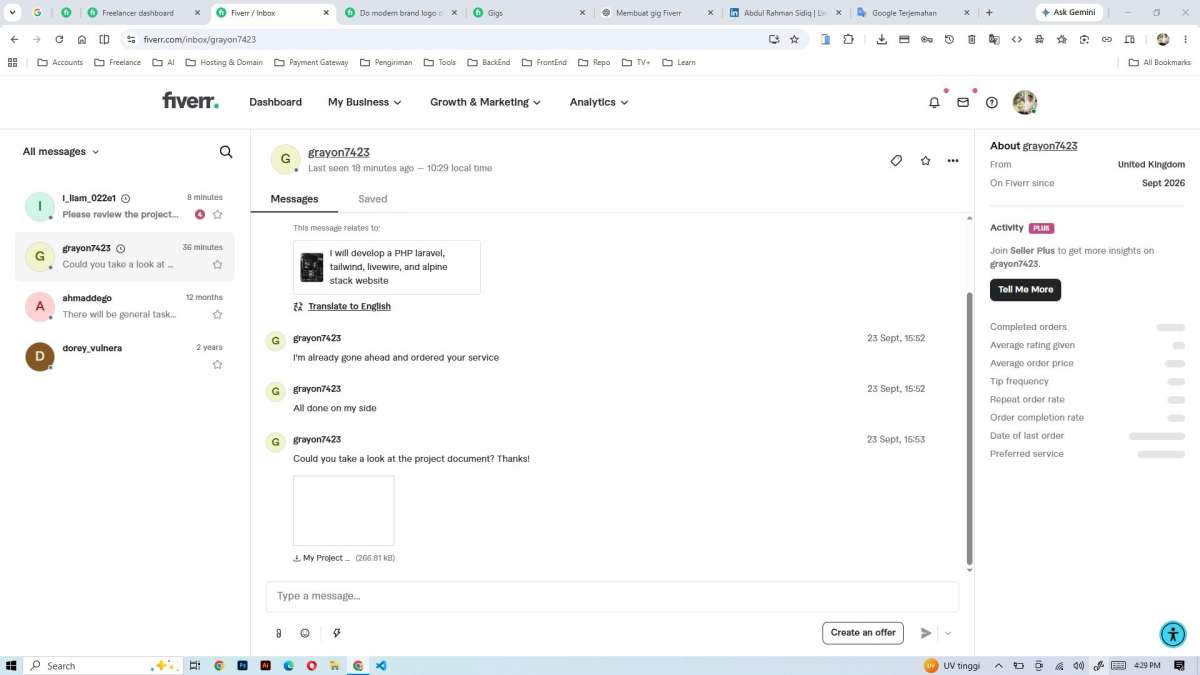Open the emoji picker
This screenshot has height=675, width=1200.
[305, 633]
